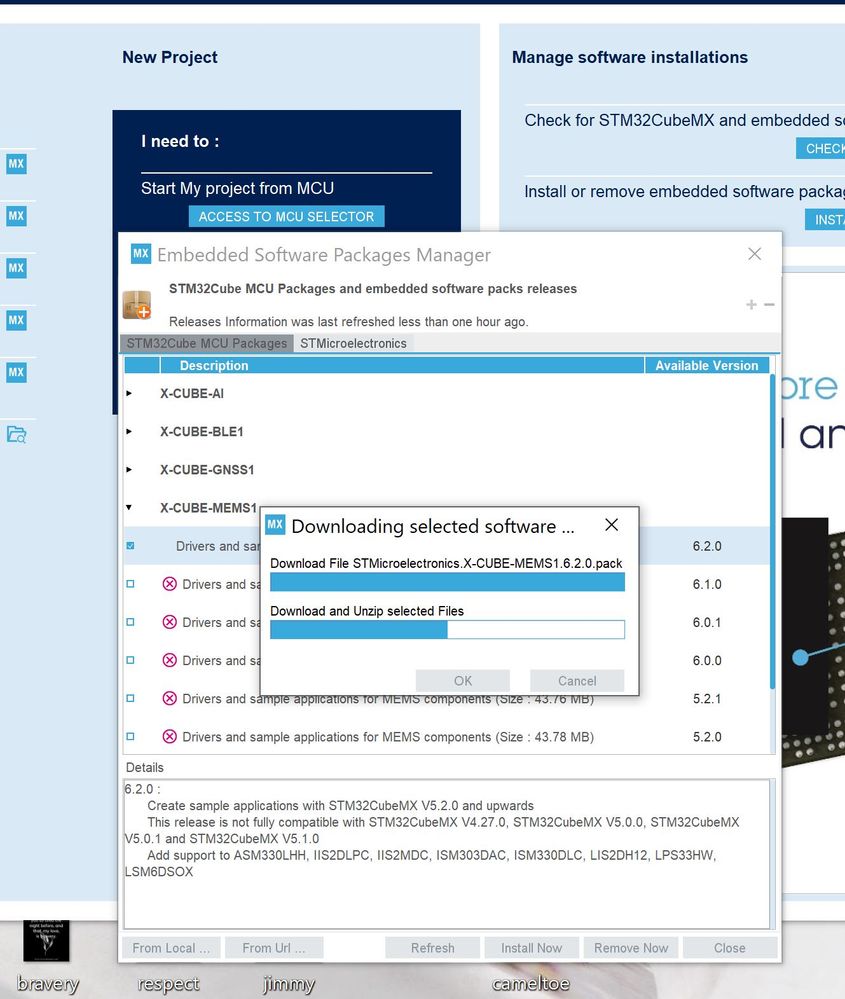Click ACCESS TO MCU SELECTOR button
The width and height of the screenshot is (845, 999).
pos(286,217)
